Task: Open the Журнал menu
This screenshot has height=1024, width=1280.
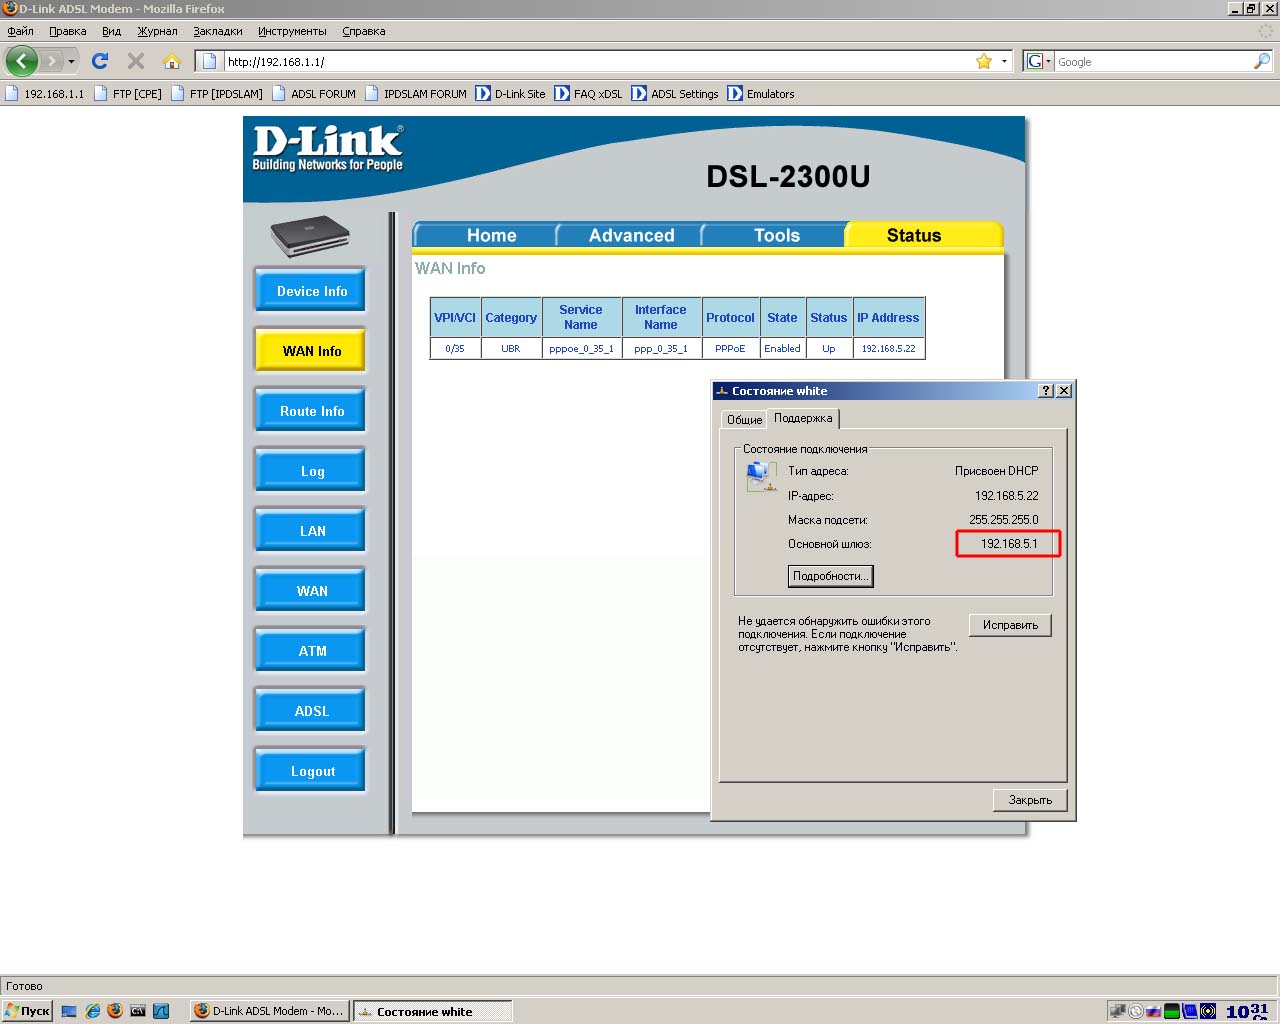Action: [157, 31]
